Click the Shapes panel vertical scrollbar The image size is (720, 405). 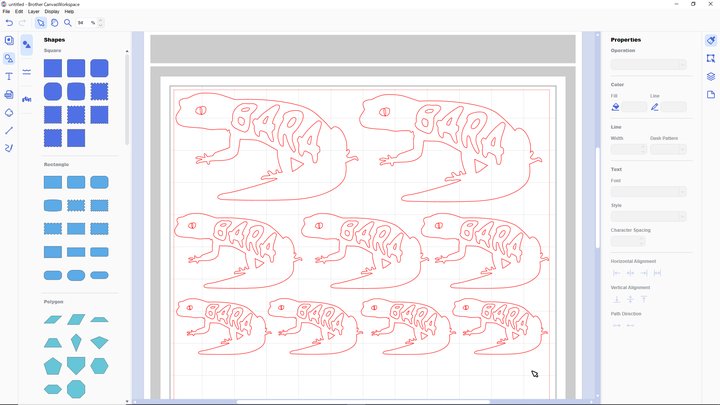(127, 101)
